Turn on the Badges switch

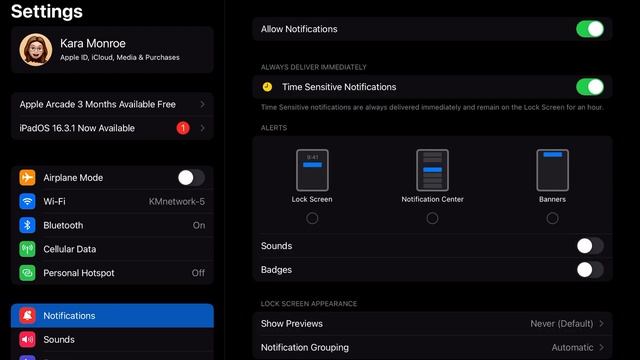[590, 270]
